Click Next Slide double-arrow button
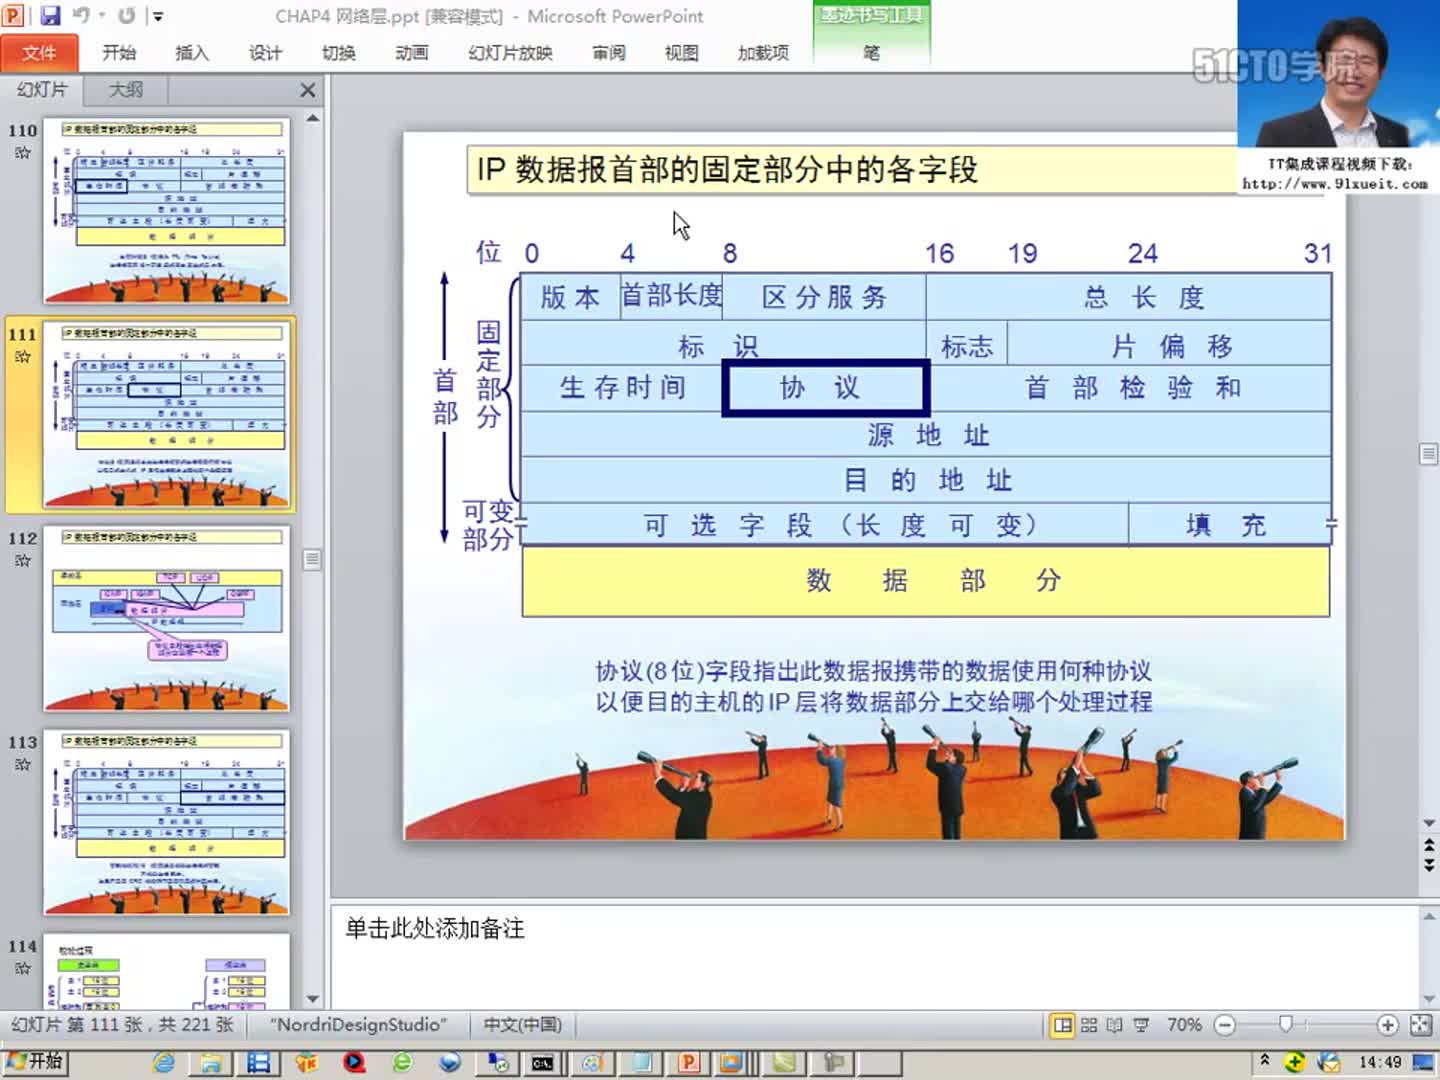The width and height of the screenshot is (1440, 1080). pos(1429,865)
